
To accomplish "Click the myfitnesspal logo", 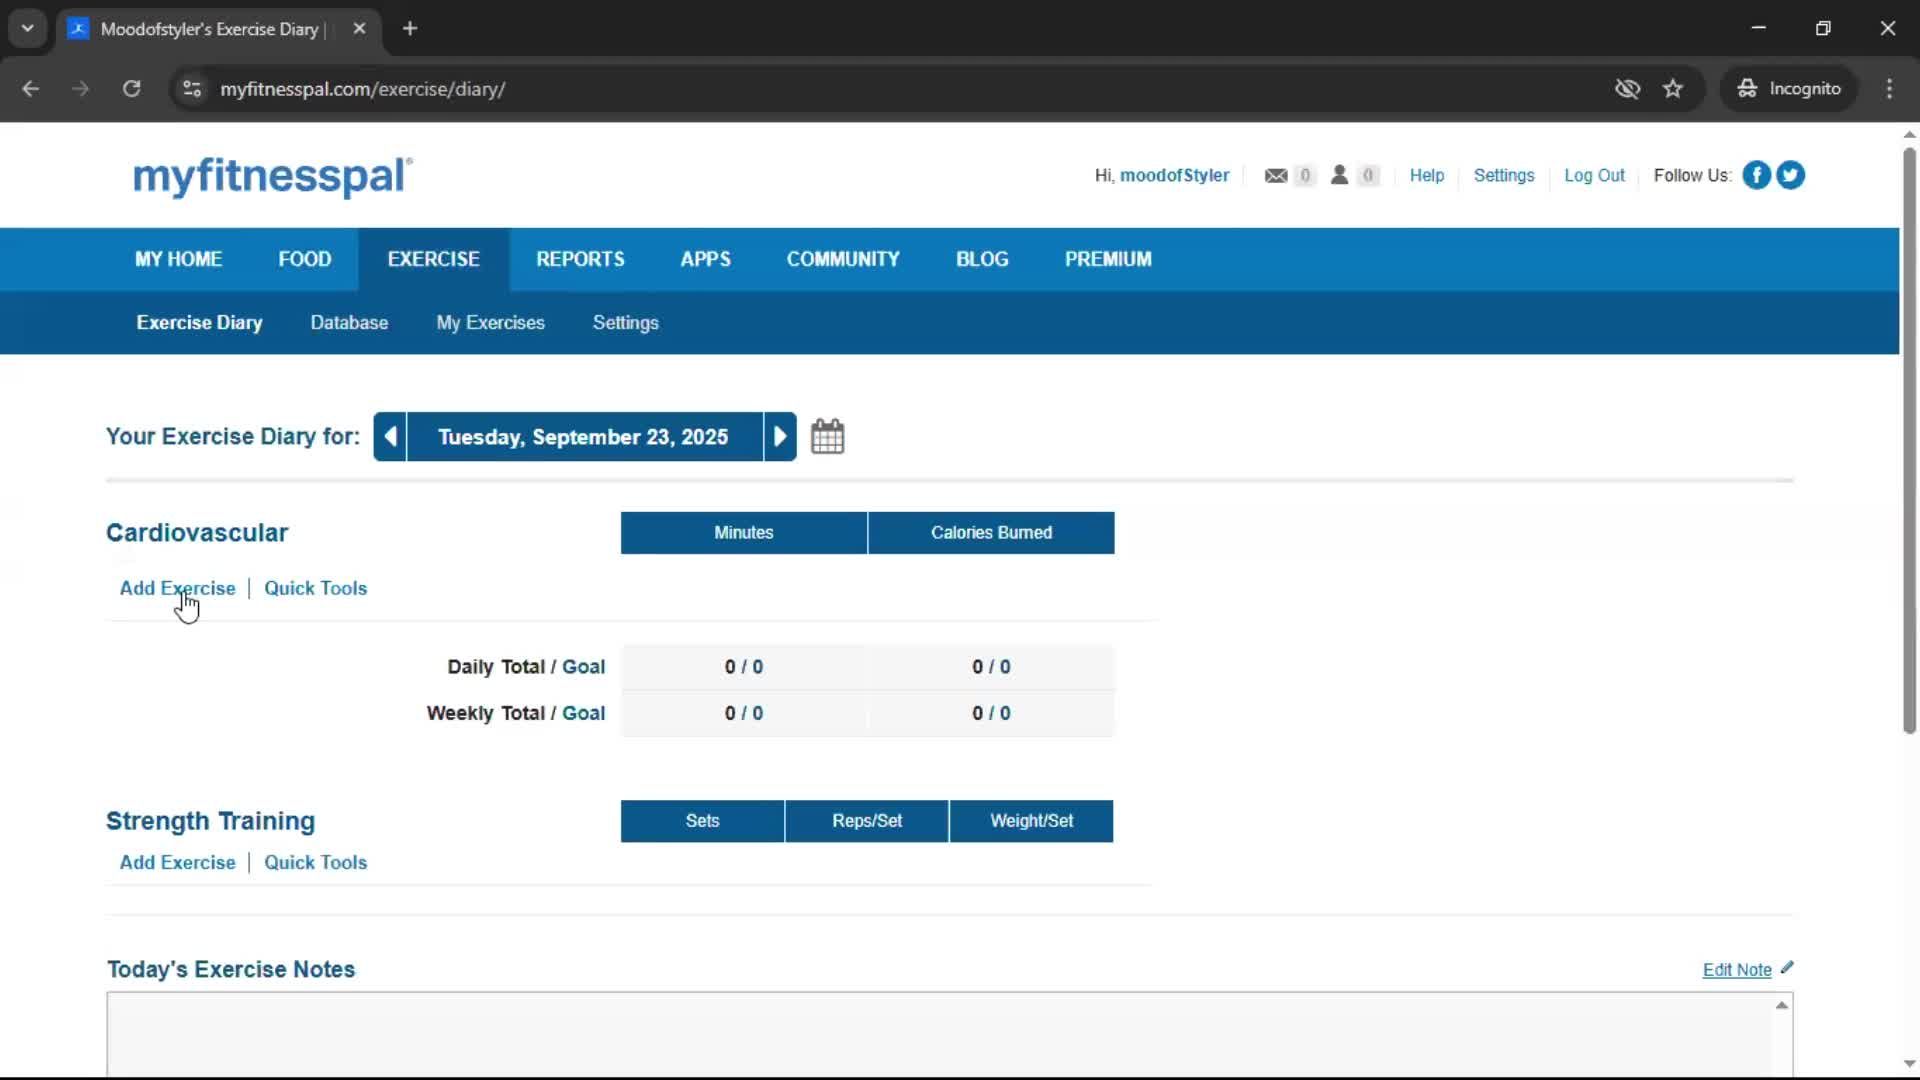I will pyautogui.click(x=272, y=177).
